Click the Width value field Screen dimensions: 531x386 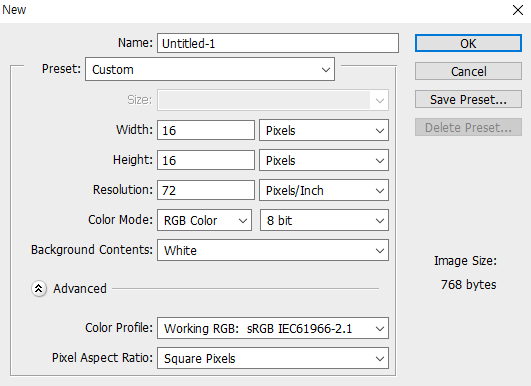tap(206, 130)
